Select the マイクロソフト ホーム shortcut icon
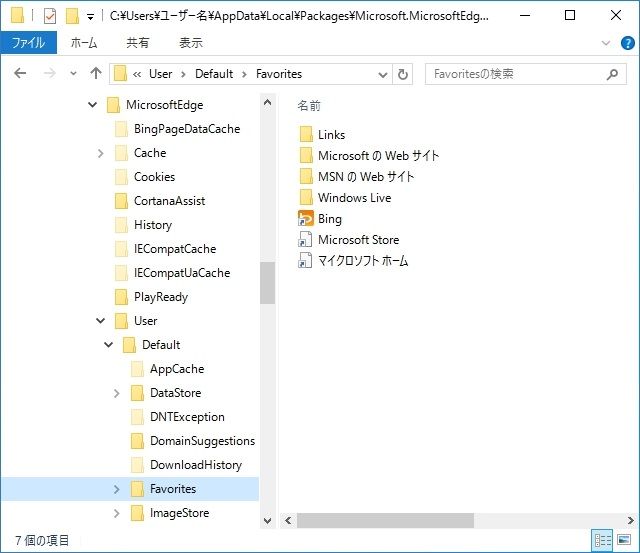This screenshot has width=640, height=553. coord(306,260)
